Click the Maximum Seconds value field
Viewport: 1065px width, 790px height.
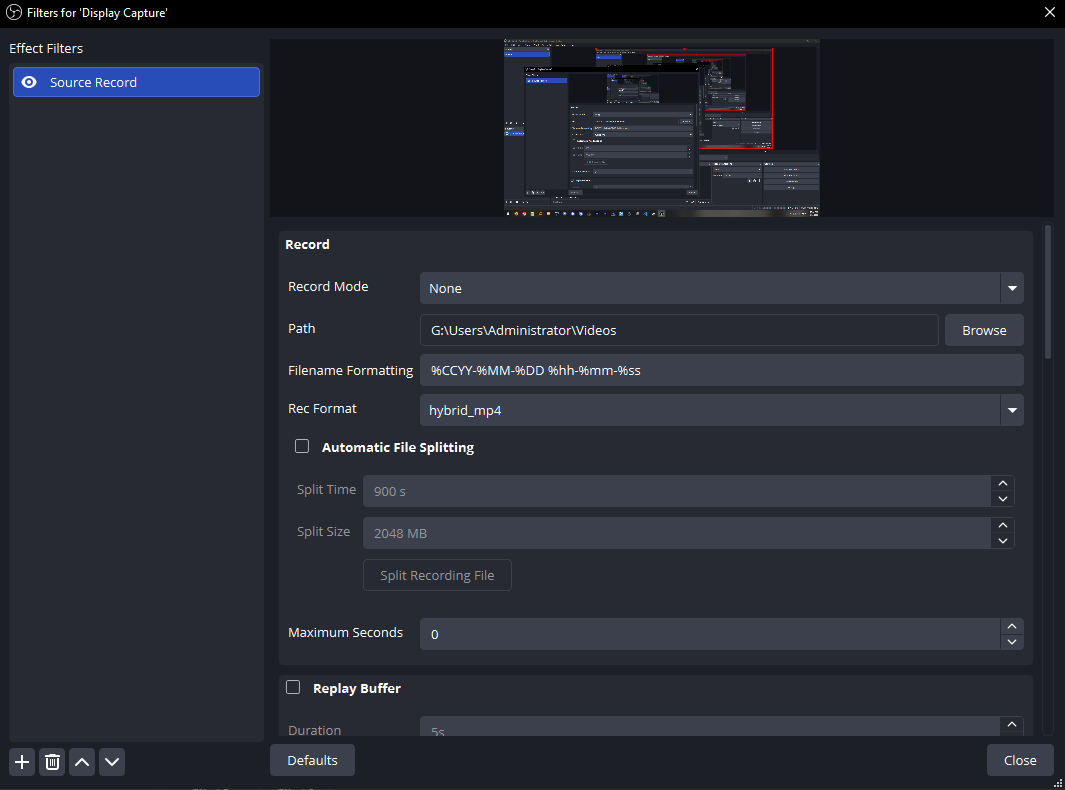(x=710, y=634)
